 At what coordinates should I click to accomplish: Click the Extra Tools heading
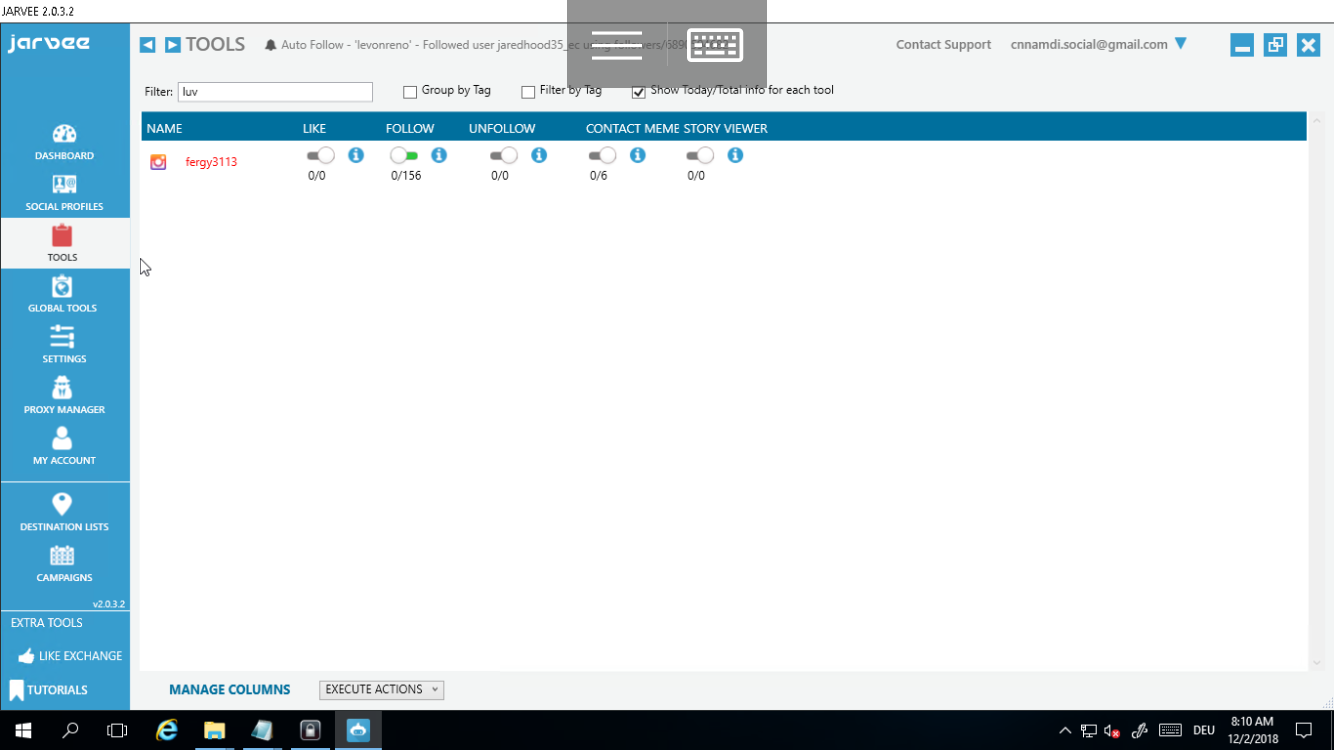click(x=46, y=623)
